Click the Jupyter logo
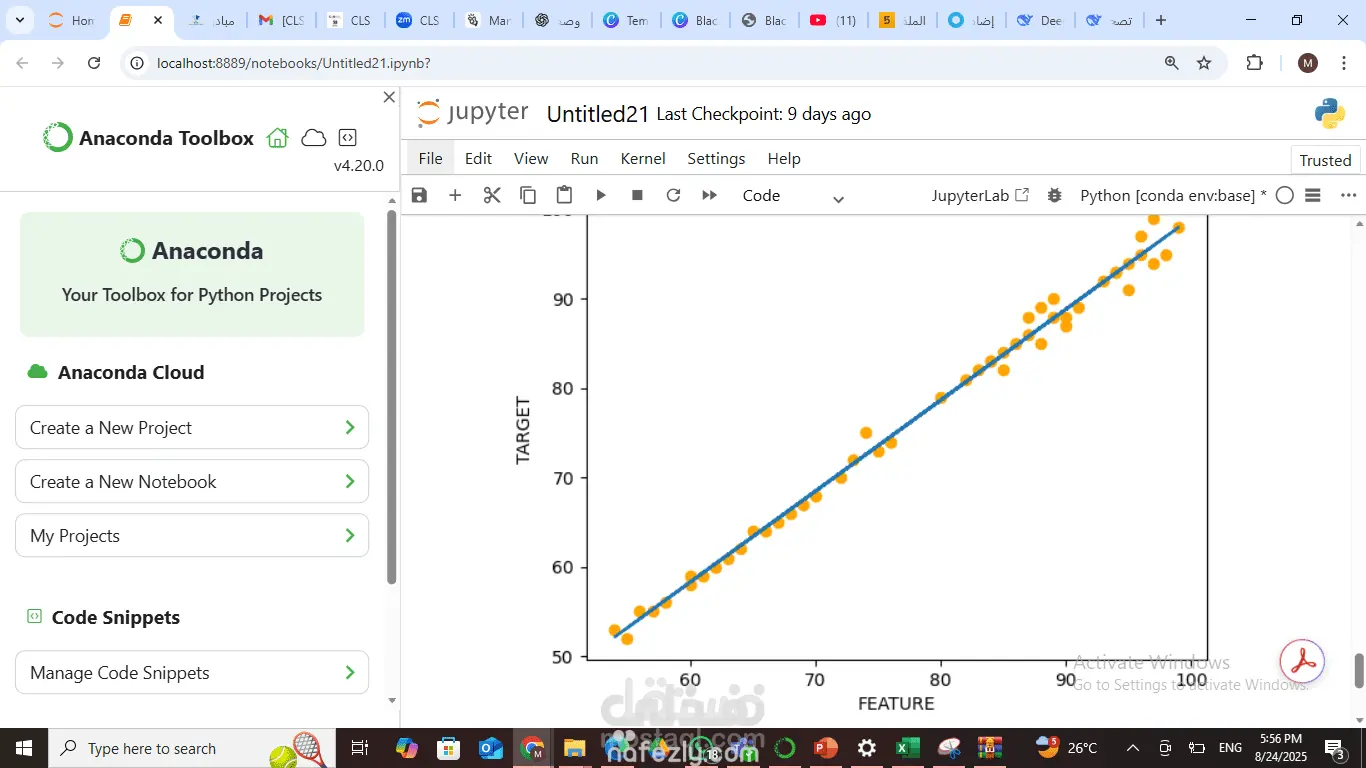The width and height of the screenshot is (1366, 768). [472, 113]
